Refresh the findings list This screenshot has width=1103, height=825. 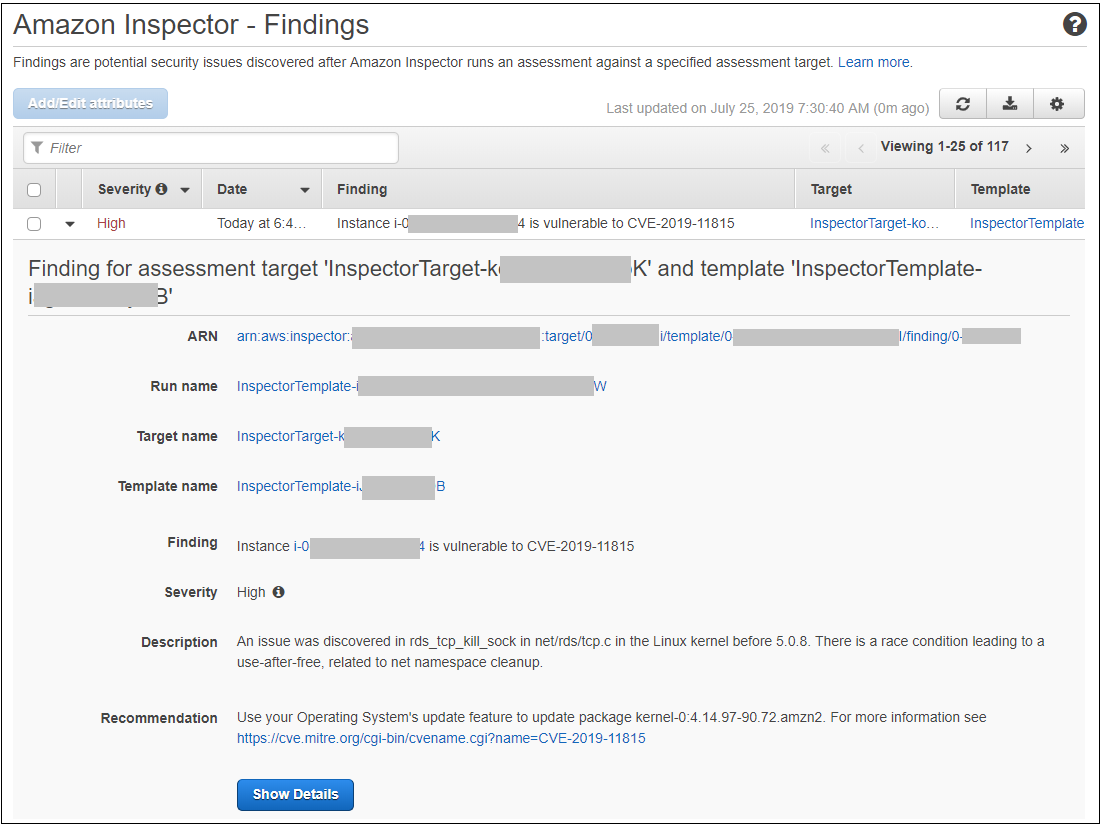(963, 104)
